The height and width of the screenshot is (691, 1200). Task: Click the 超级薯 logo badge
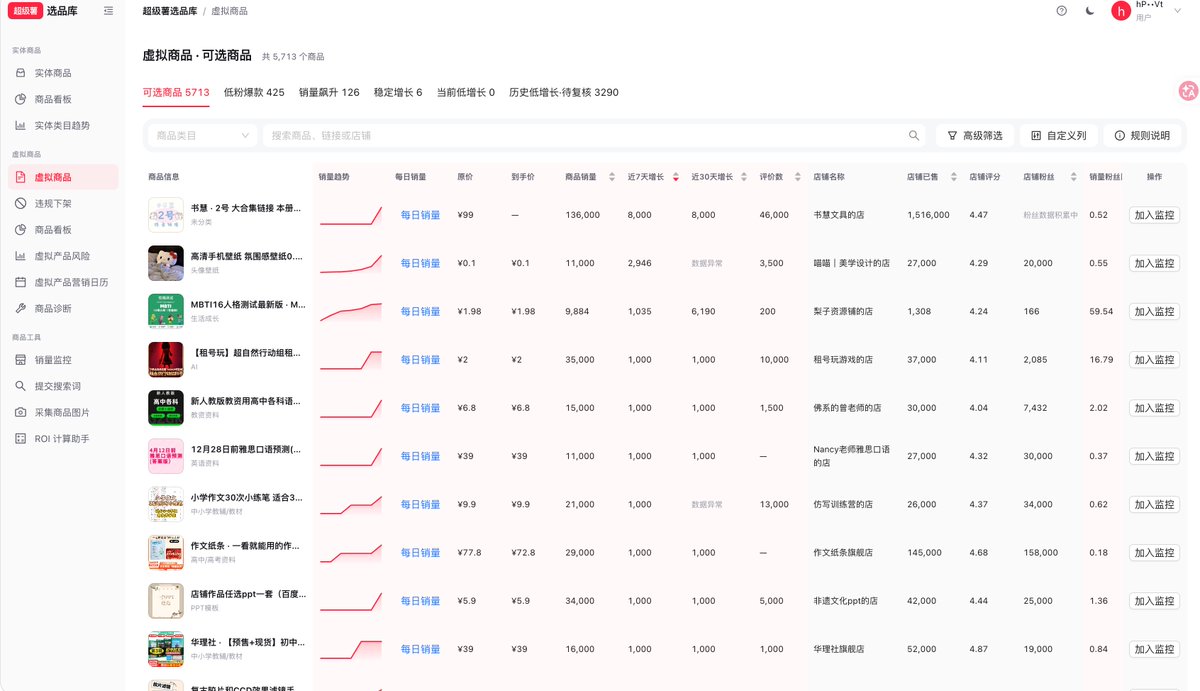(25, 11)
